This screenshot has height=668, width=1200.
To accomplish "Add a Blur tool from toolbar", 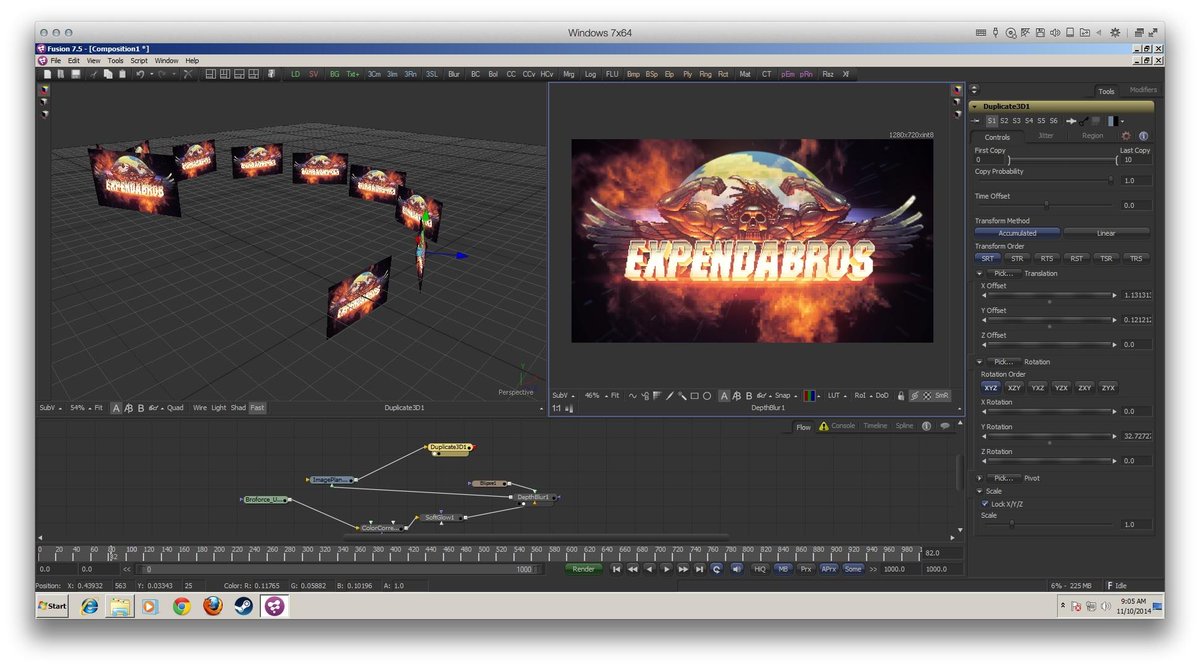I will (x=454, y=74).
